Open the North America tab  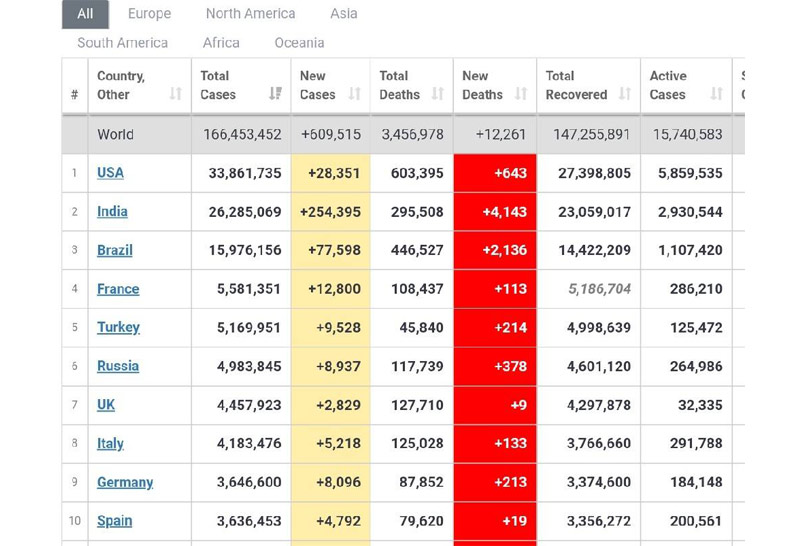click(x=250, y=14)
